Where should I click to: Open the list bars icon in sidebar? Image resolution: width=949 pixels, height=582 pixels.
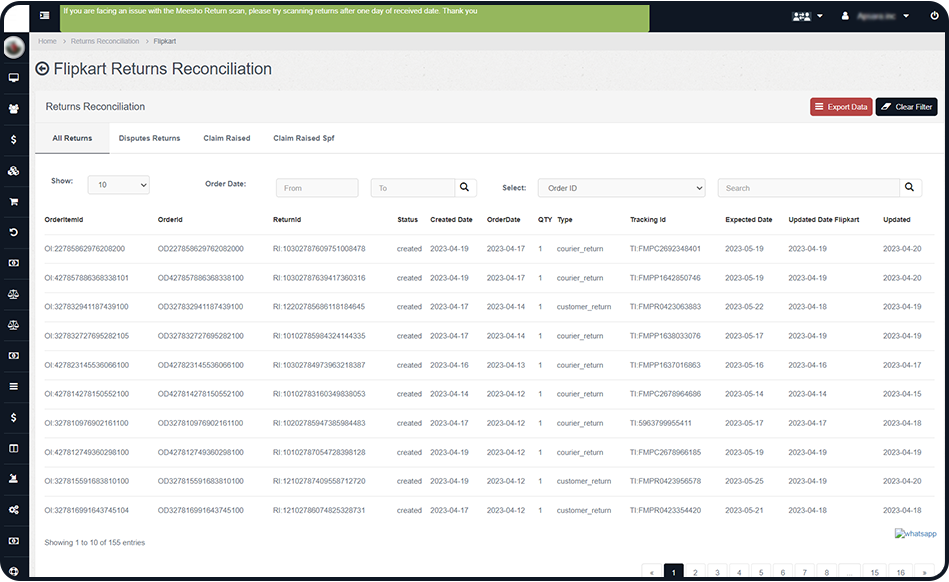click(x=13, y=387)
